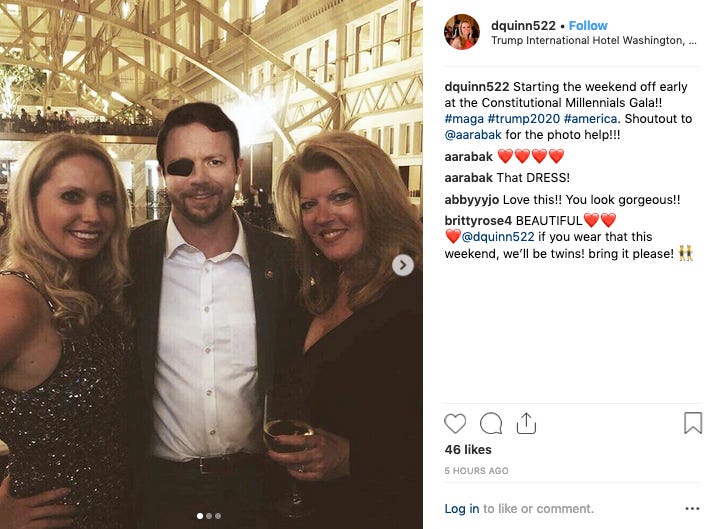Image resolution: width=717 pixels, height=529 pixels.
Task: Click the Log in link
Action: [462, 509]
